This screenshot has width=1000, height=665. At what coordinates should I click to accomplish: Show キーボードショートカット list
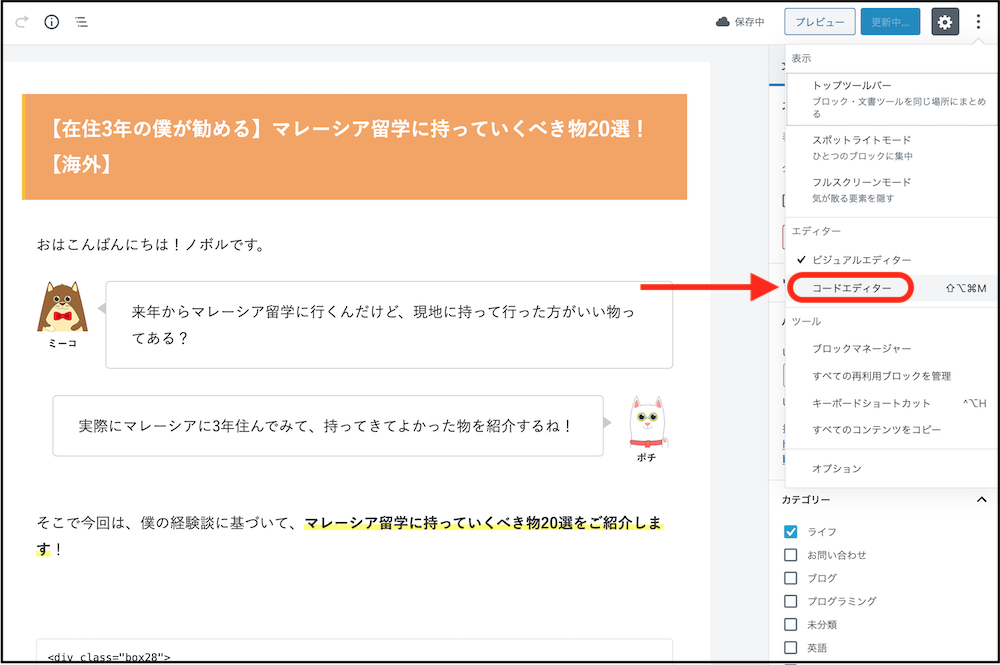pos(892,403)
